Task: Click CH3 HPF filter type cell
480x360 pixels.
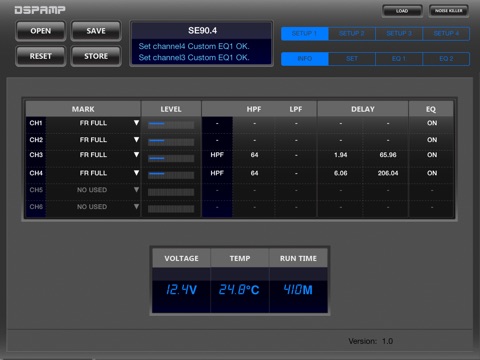Action: (x=217, y=155)
